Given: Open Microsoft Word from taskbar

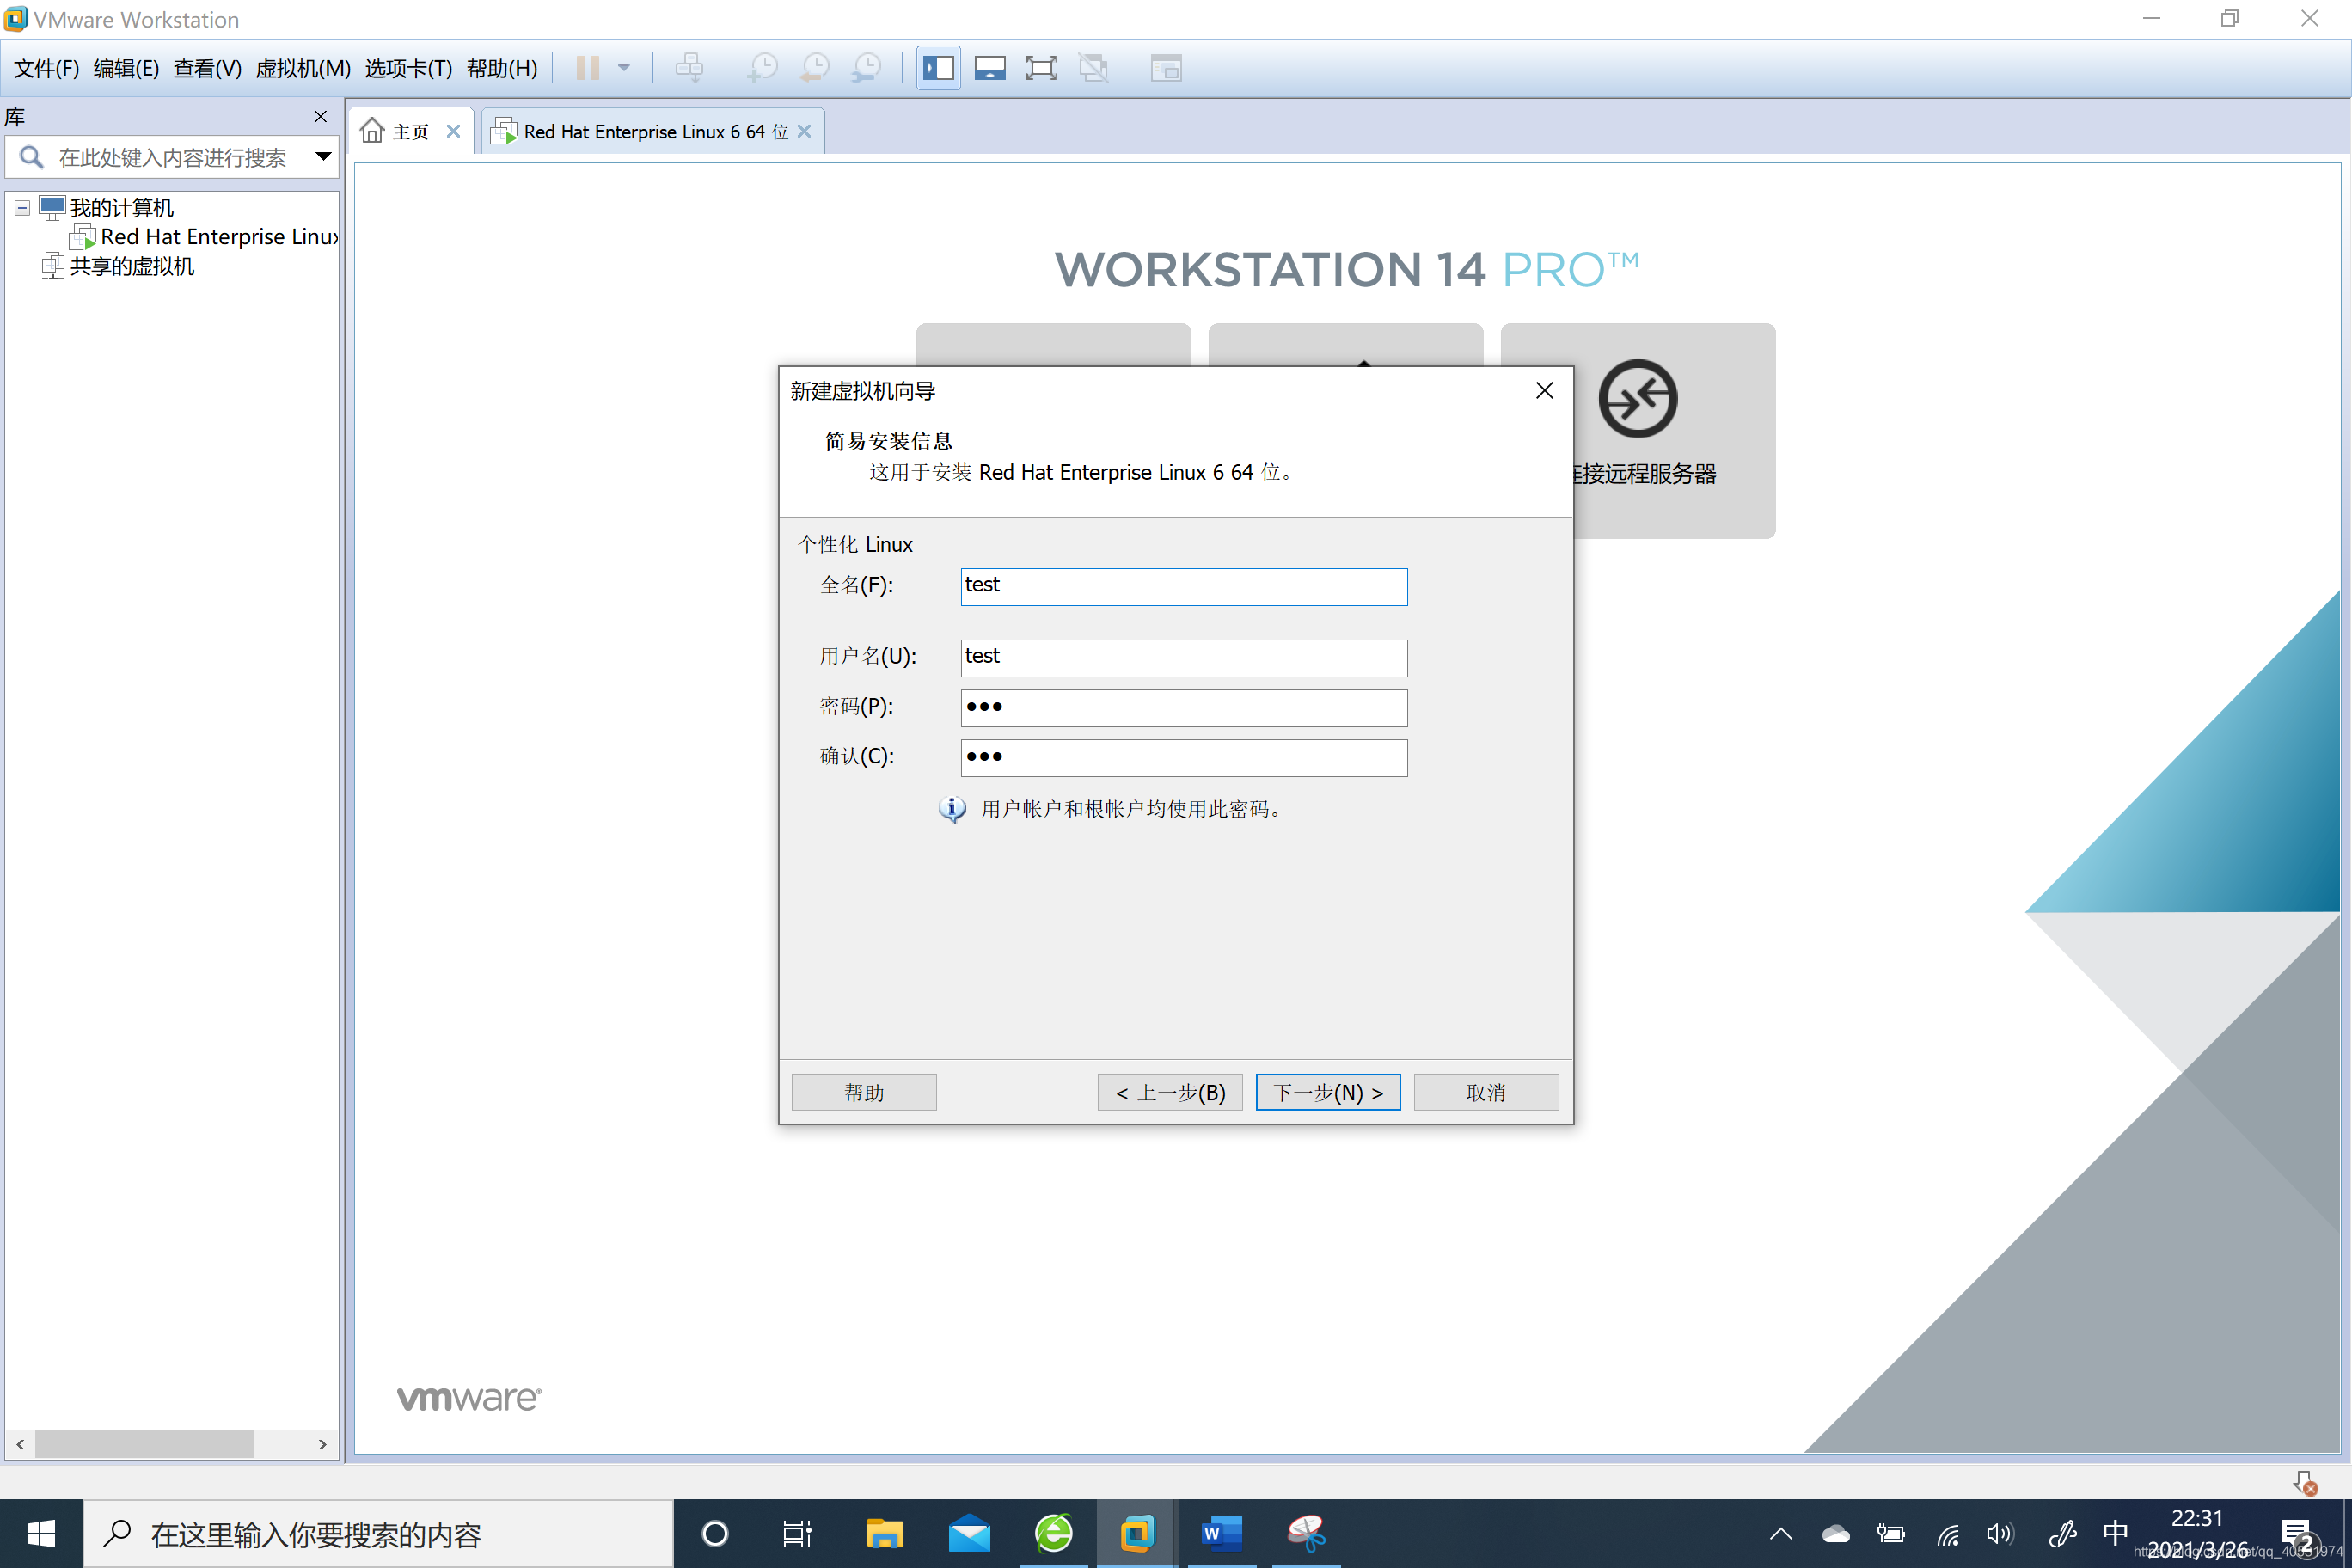Looking at the screenshot, I should tap(1221, 1534).
